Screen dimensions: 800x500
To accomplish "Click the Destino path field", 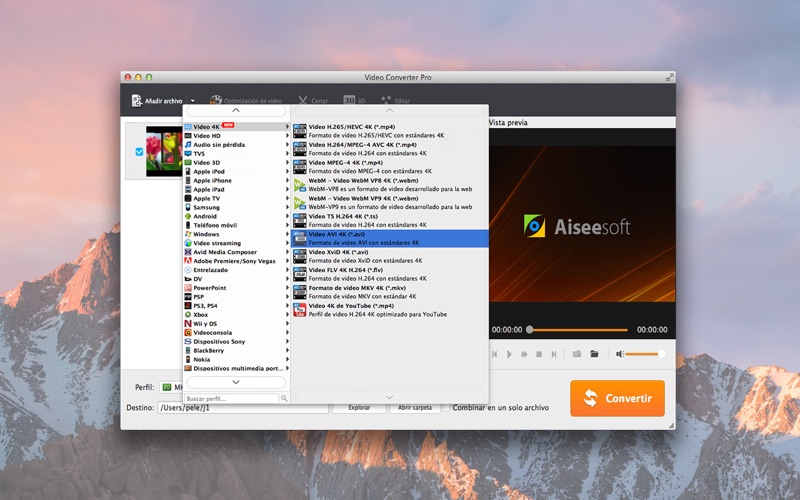I will click(x=243, y=408).
